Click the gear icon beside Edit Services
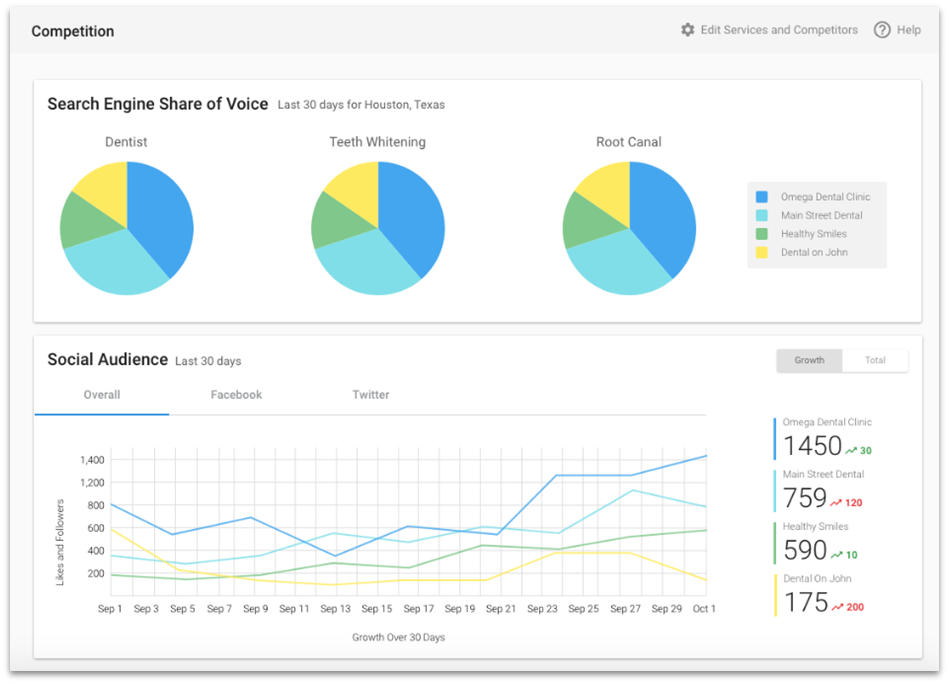Screen dimensions: 949x684 tap(687, 30)
